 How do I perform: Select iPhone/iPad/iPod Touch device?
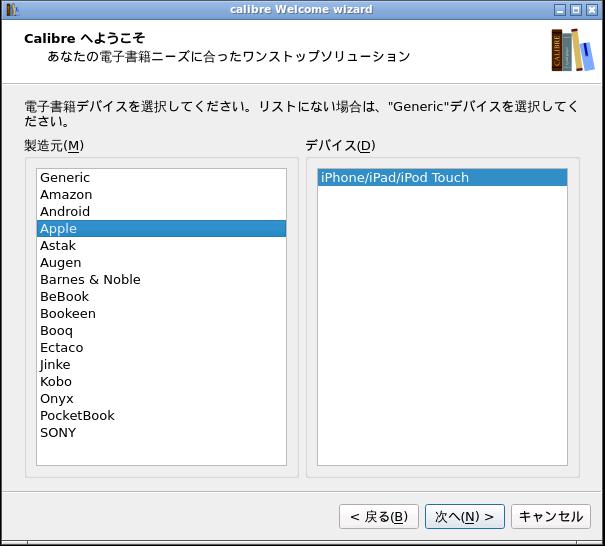(x=442, y=177)
